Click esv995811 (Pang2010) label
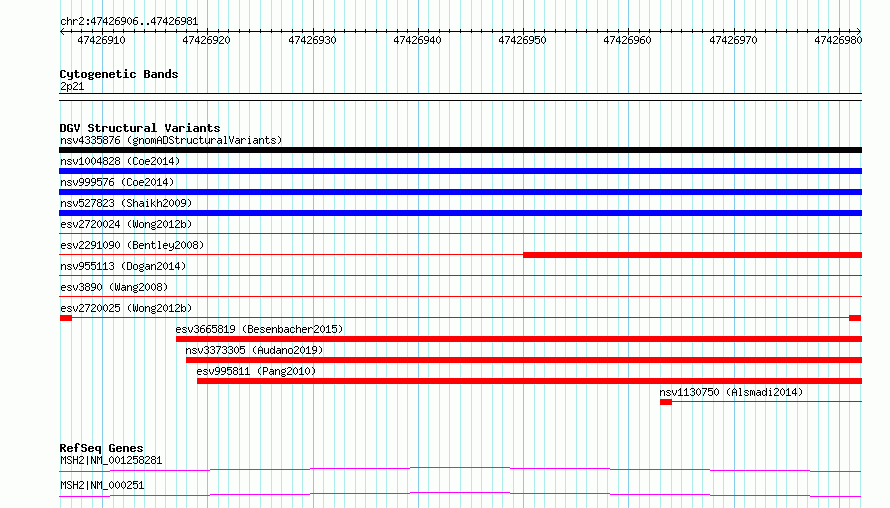The height and width of the screenshot is (508, 890). (256, 371)
